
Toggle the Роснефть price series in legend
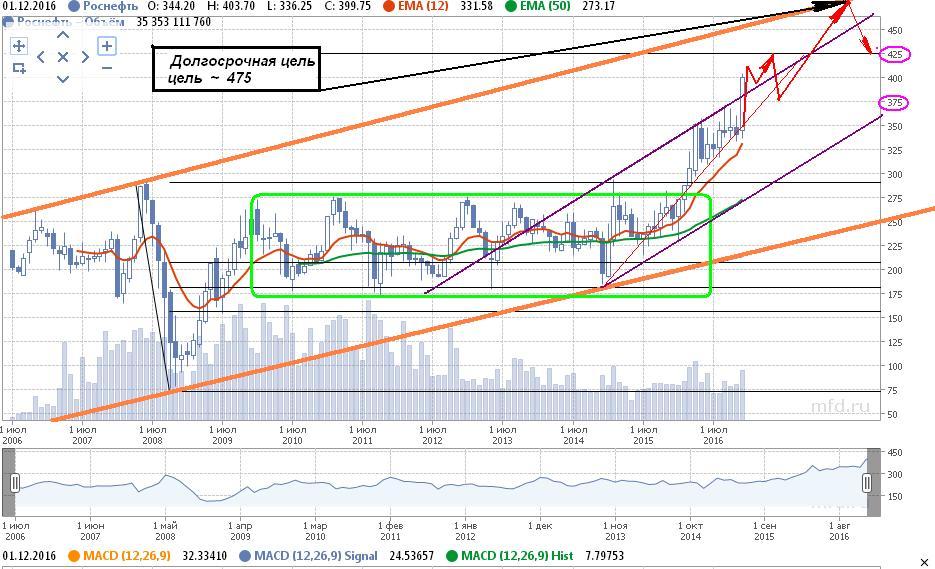click(x=73, y=6)
